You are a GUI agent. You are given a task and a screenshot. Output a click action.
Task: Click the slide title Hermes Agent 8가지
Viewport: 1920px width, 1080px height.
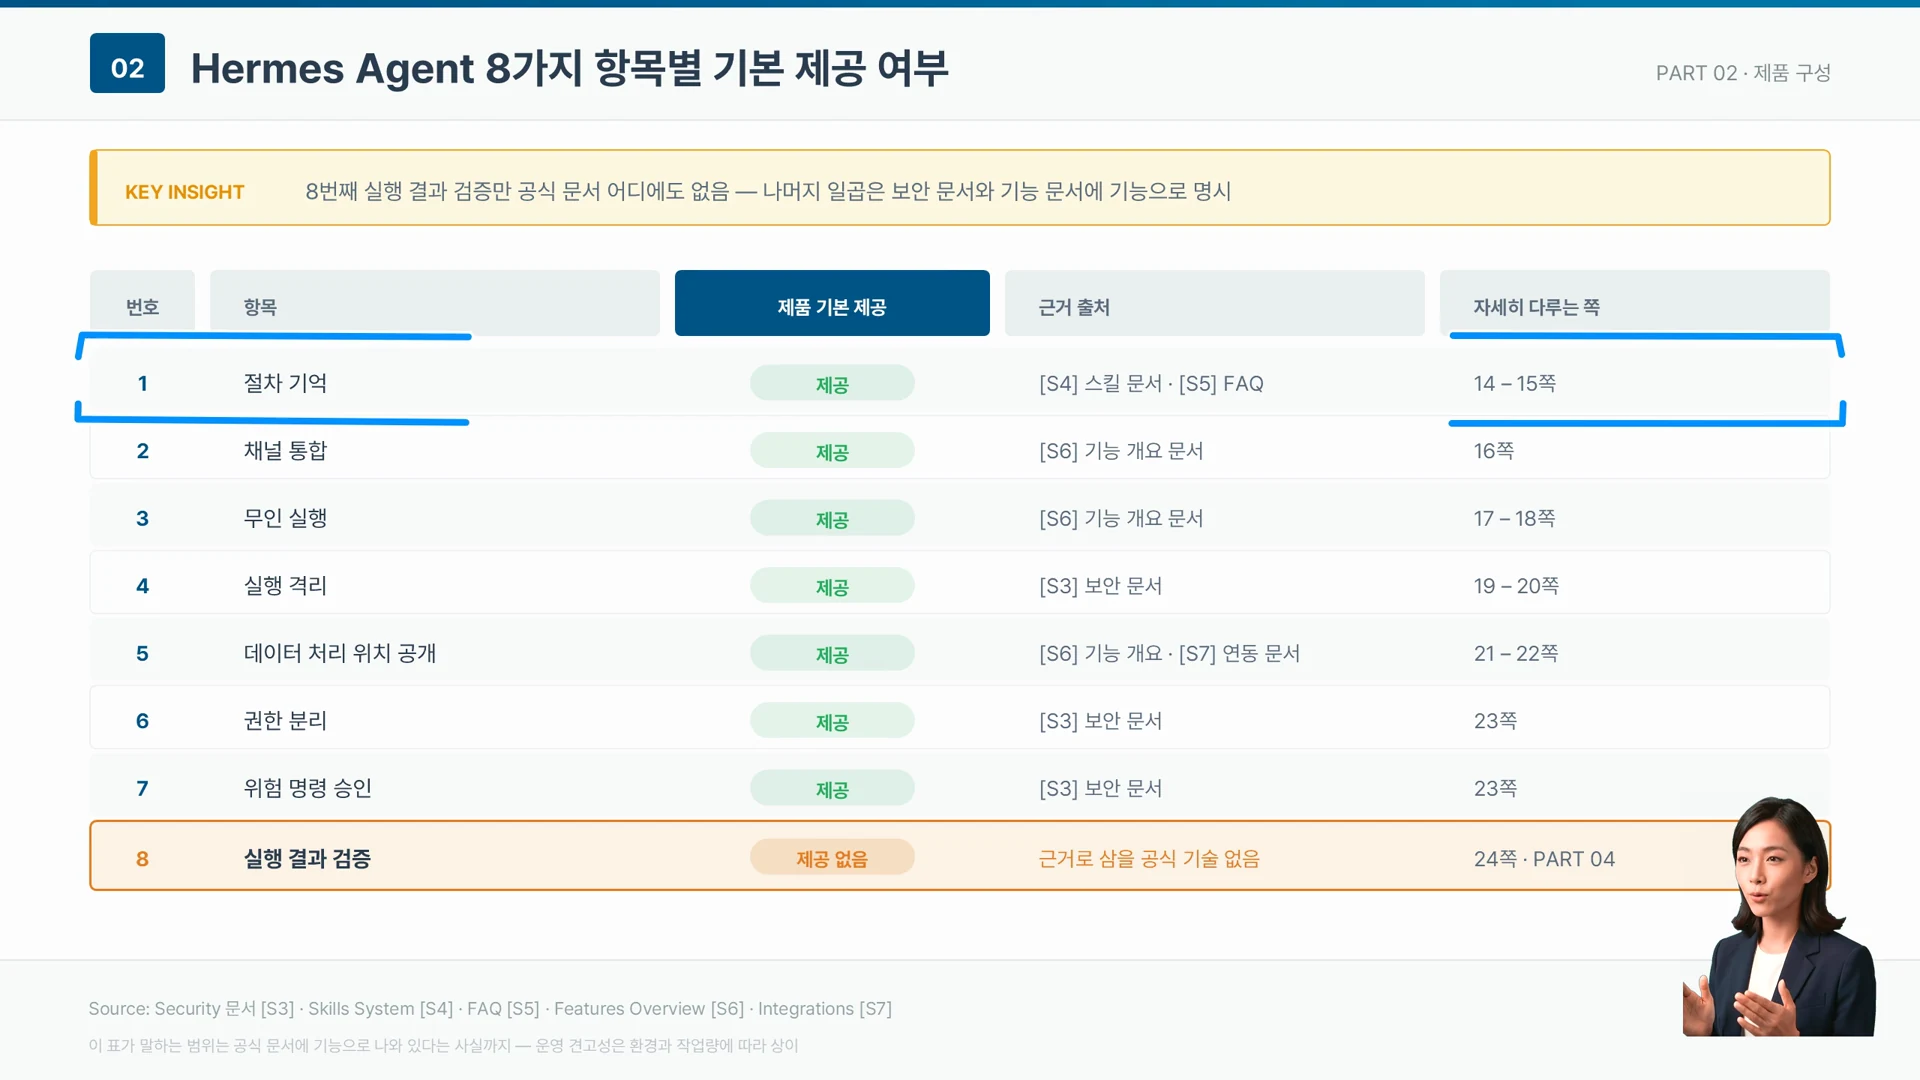569,68
